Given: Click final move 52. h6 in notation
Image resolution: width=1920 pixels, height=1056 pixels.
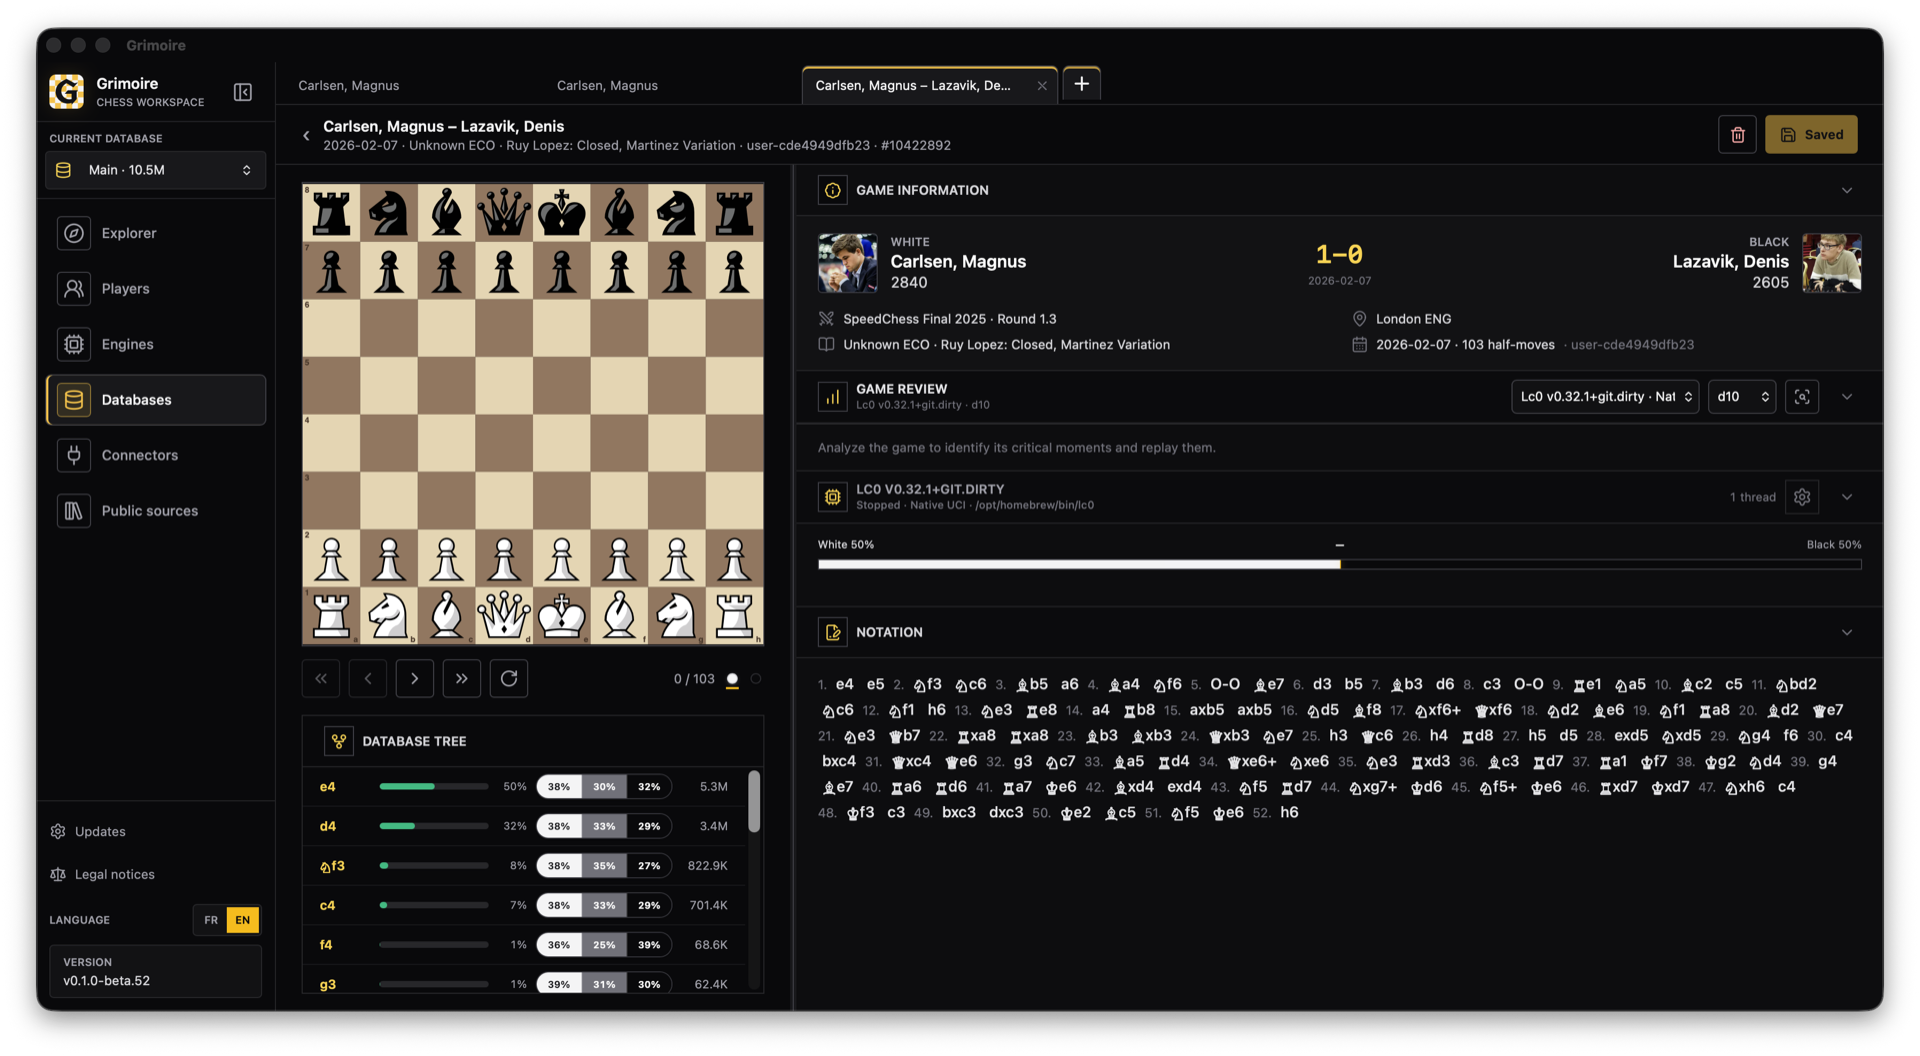Looking at the screenshot, I should click(1289, 813).
